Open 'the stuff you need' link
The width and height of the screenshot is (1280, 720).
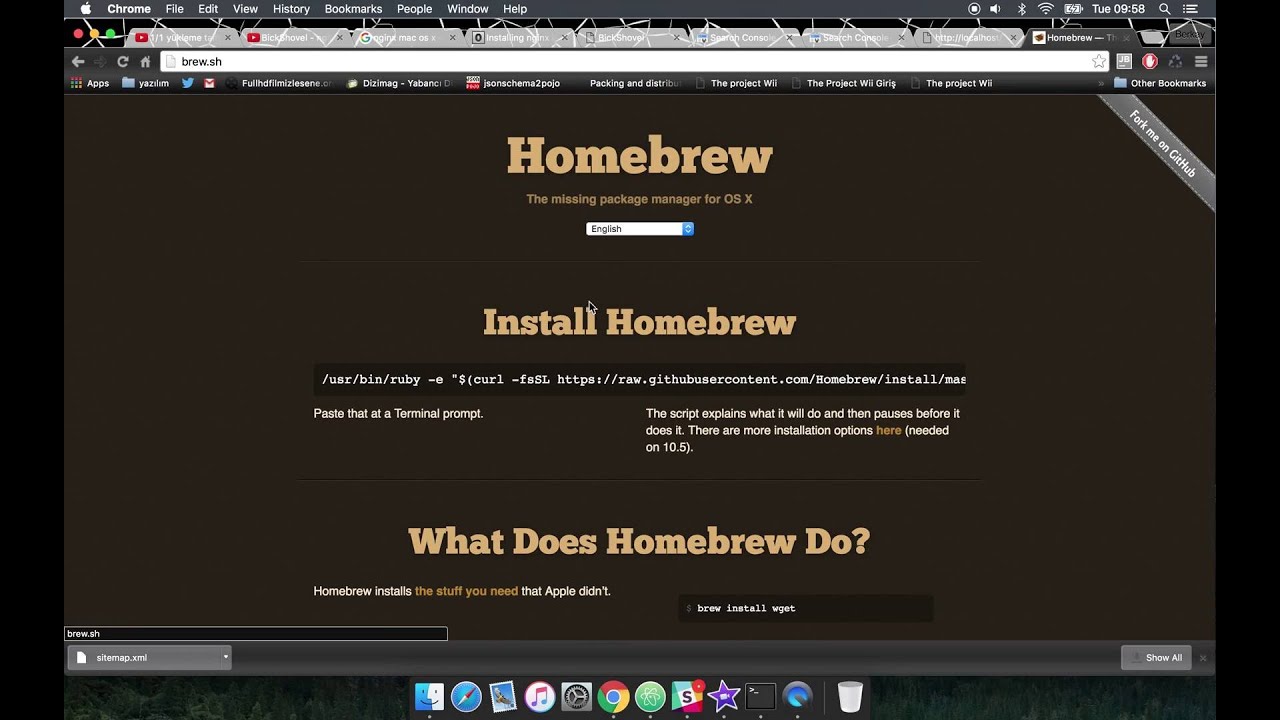(x=466, y=591)
